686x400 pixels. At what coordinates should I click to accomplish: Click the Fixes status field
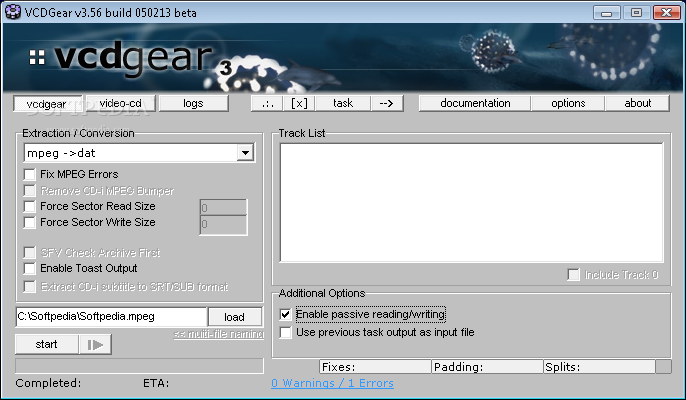pyautogui.click(x=375, y=367)
